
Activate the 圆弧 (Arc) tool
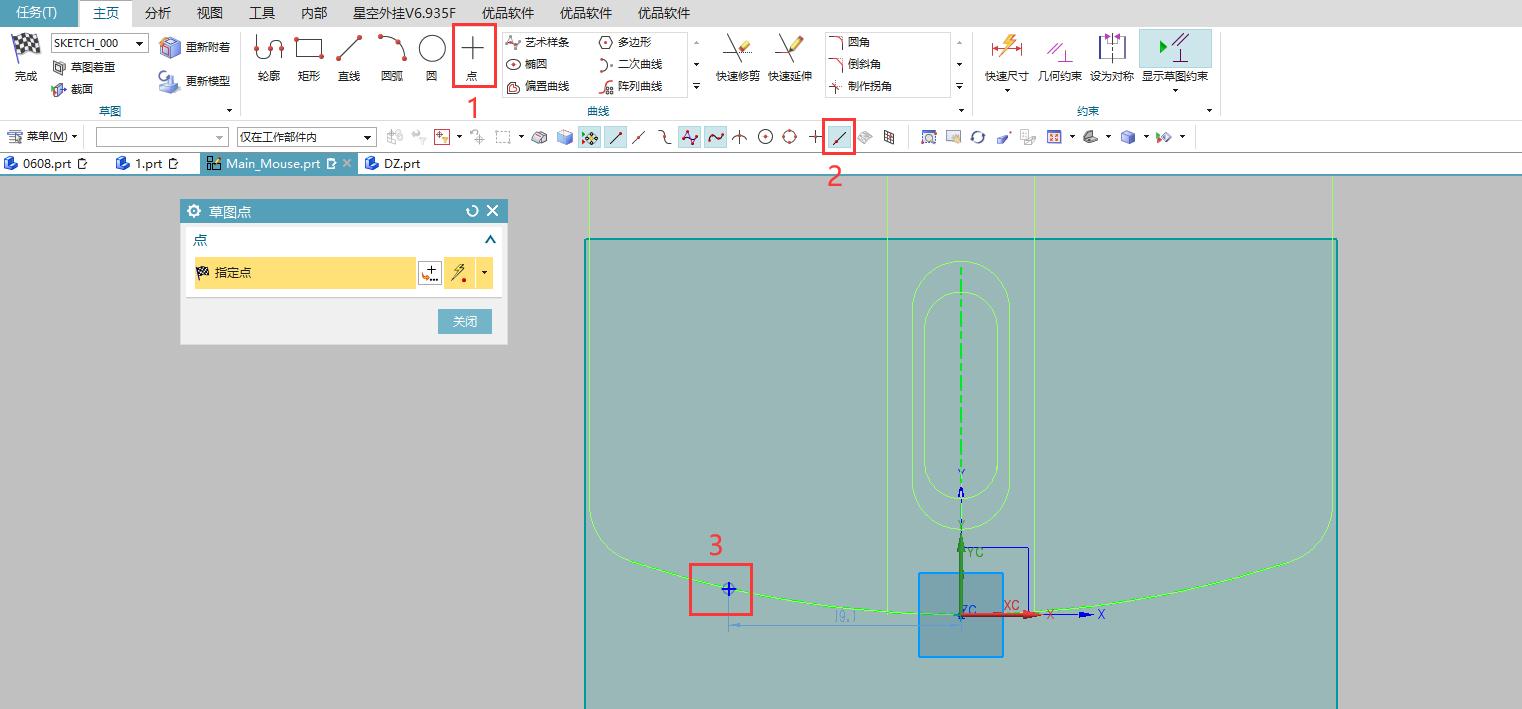click(x=390, y=57)
